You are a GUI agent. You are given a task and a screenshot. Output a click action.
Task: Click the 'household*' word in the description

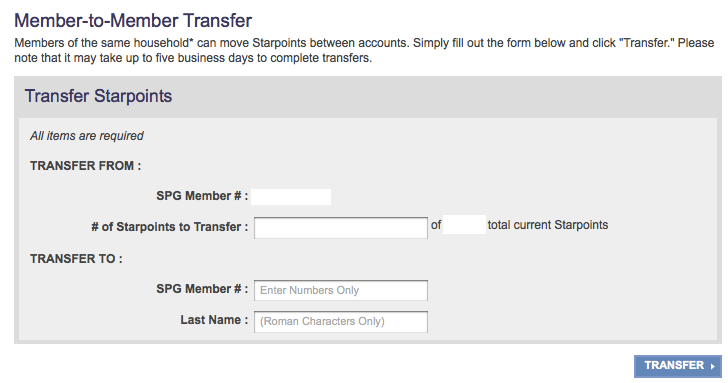163,43
